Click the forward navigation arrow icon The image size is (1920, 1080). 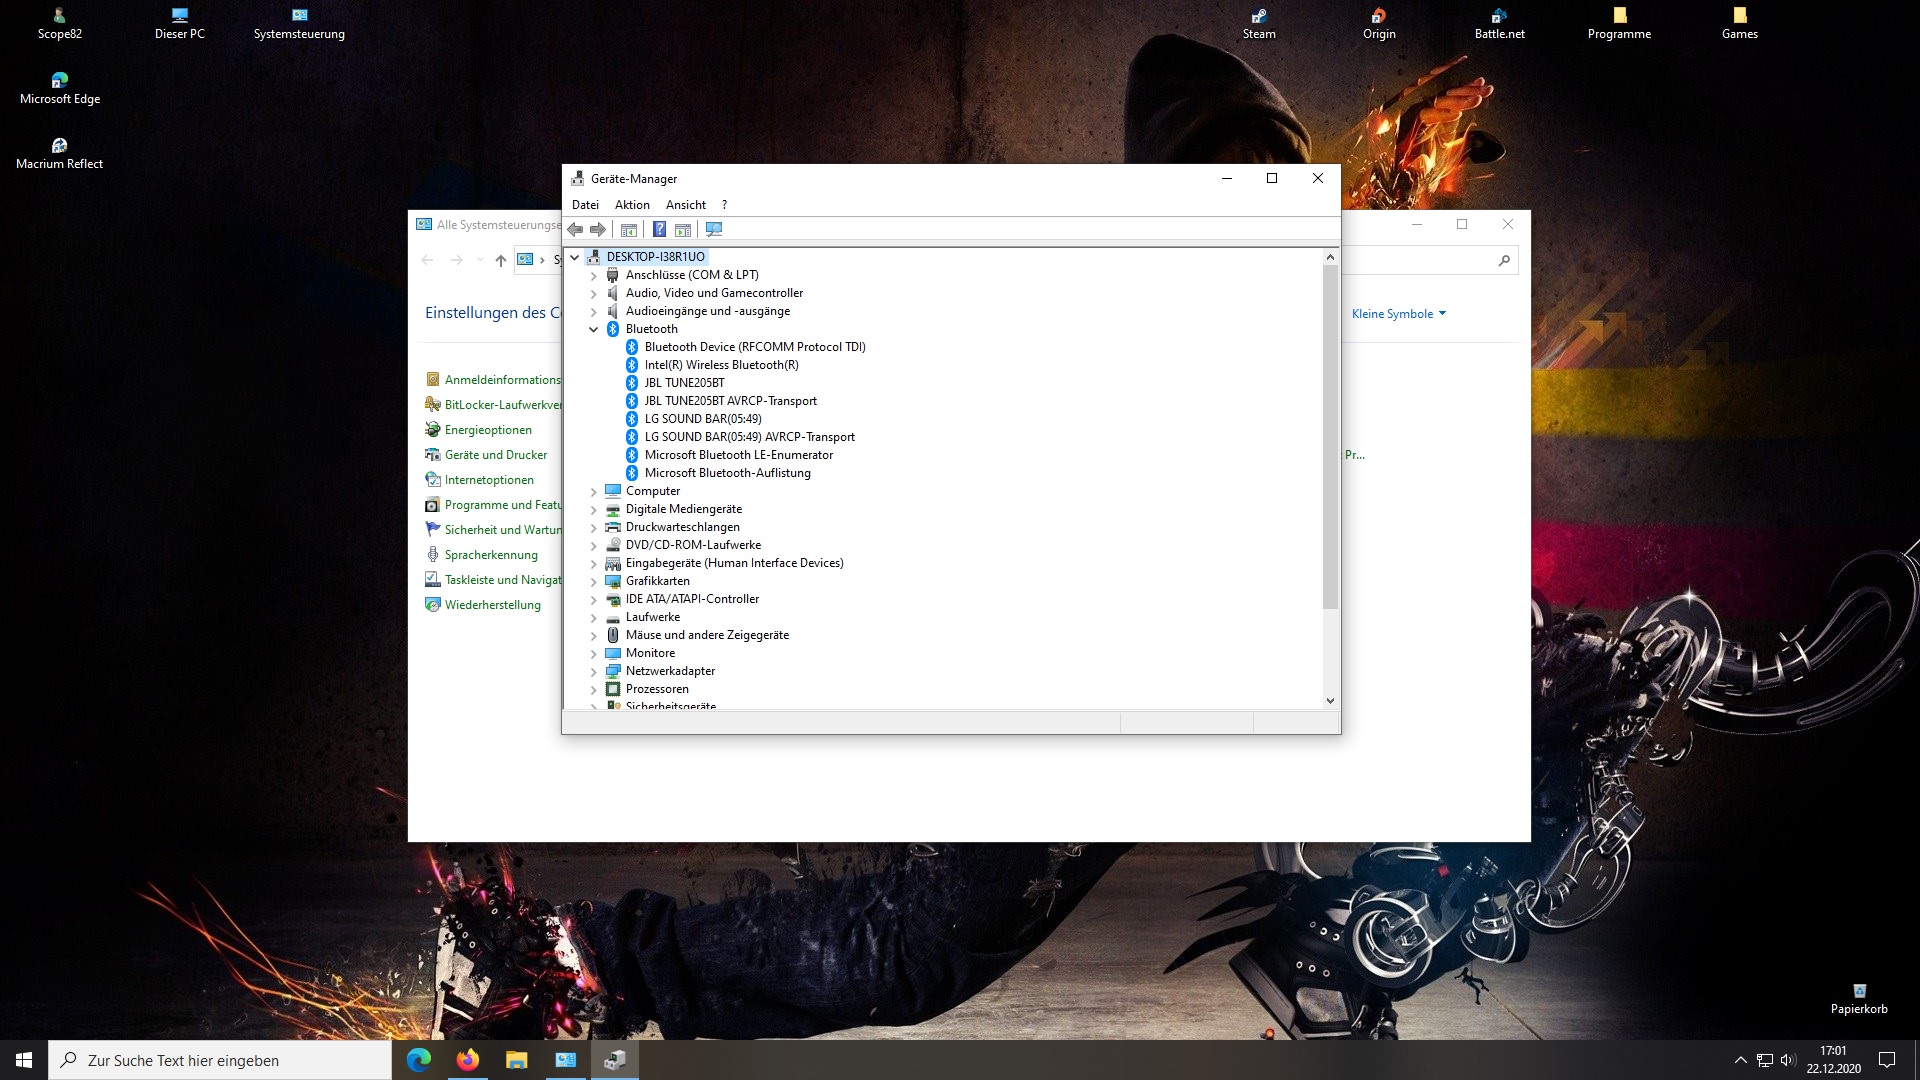[597, 229]
